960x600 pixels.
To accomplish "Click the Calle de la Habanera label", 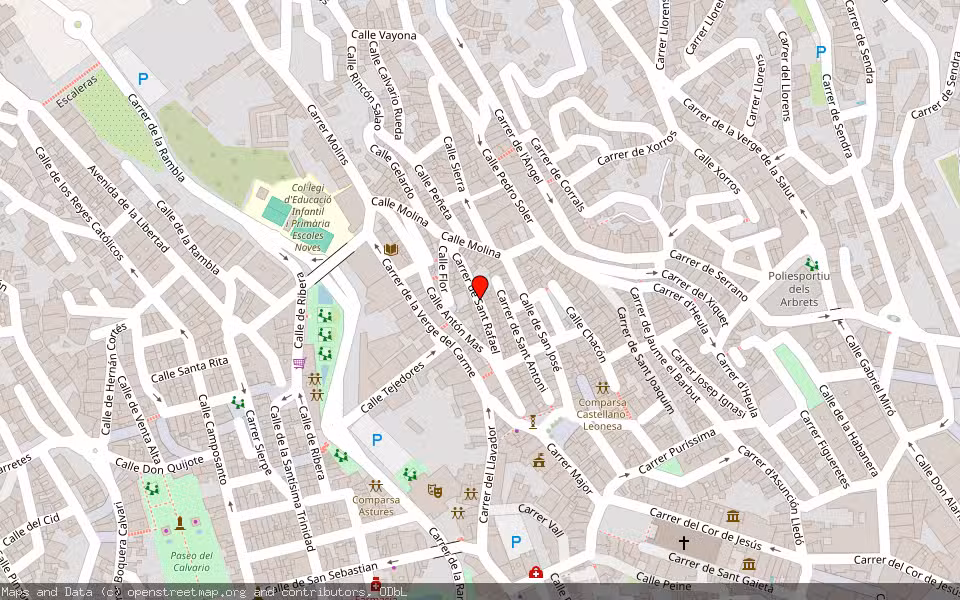I will click(x=848, y=430).
